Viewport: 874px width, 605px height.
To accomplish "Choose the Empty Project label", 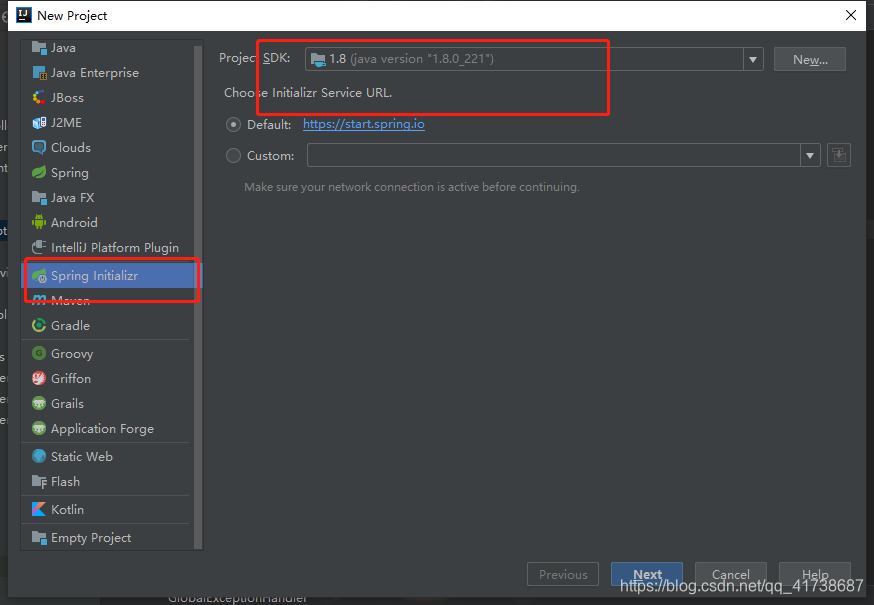I will (91, 538).
